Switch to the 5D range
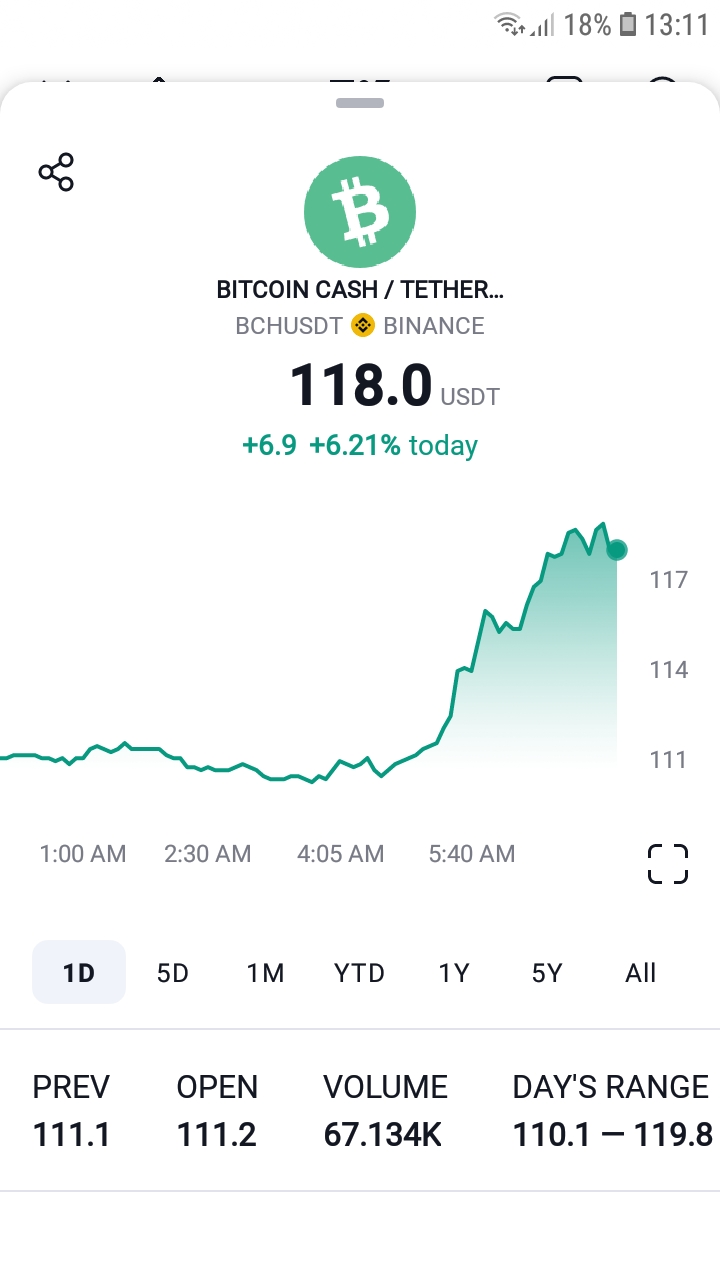720x1280 pixels. click(173, 972)
